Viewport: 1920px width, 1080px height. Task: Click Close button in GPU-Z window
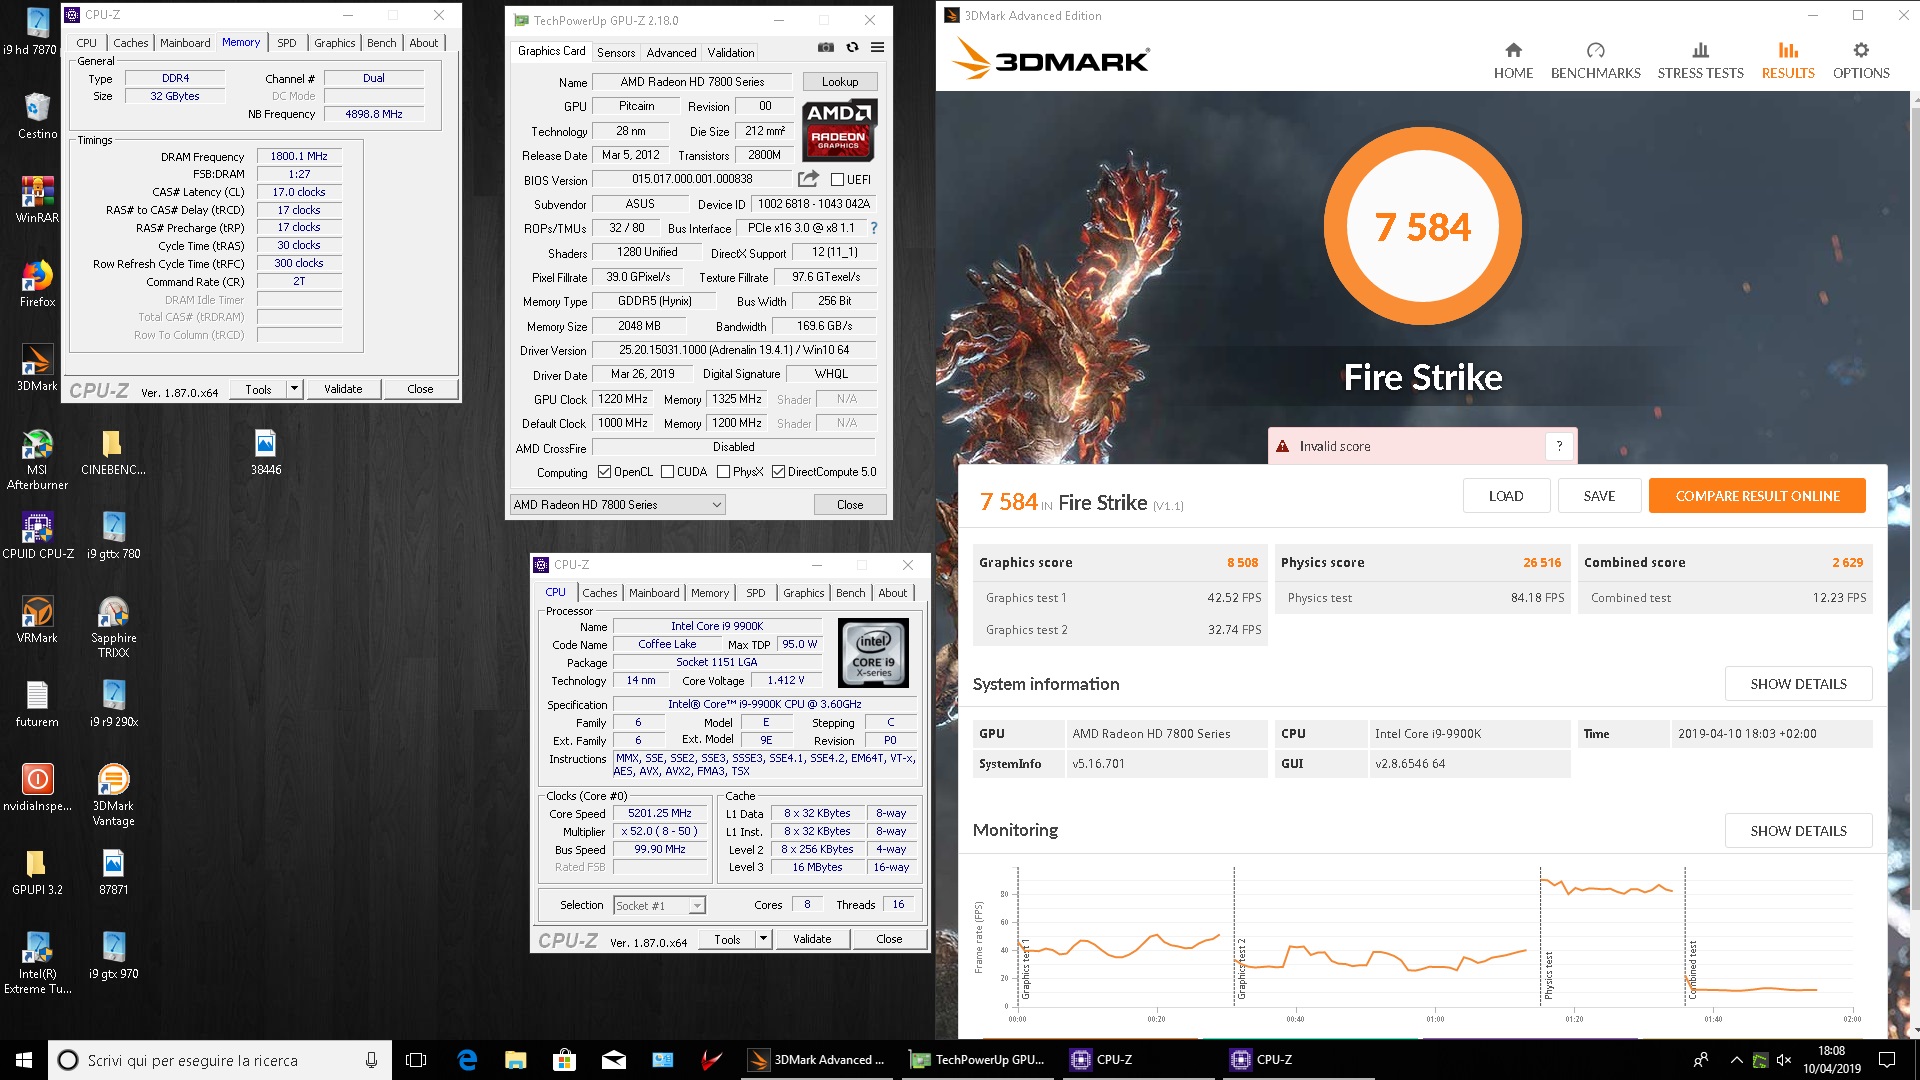[850, 505]
